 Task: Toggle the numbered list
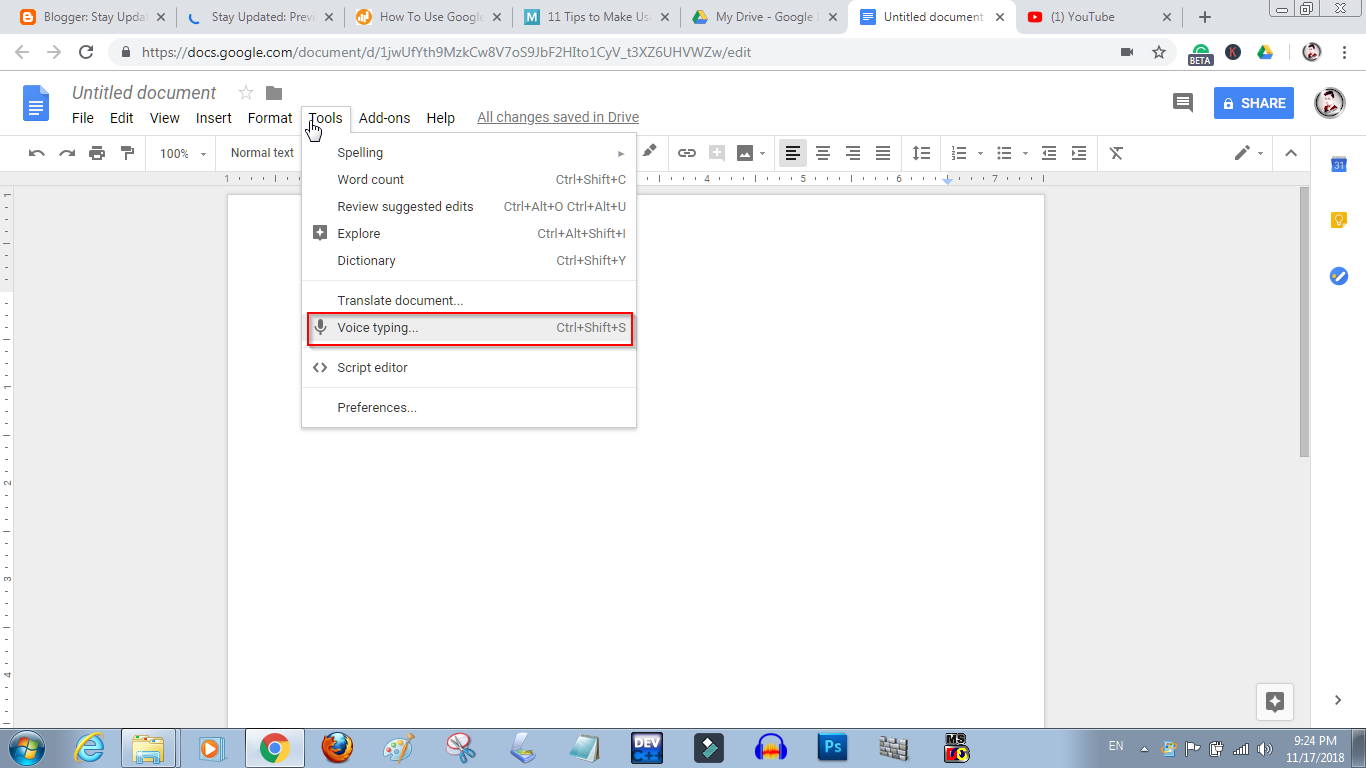(x=961, y=152)
